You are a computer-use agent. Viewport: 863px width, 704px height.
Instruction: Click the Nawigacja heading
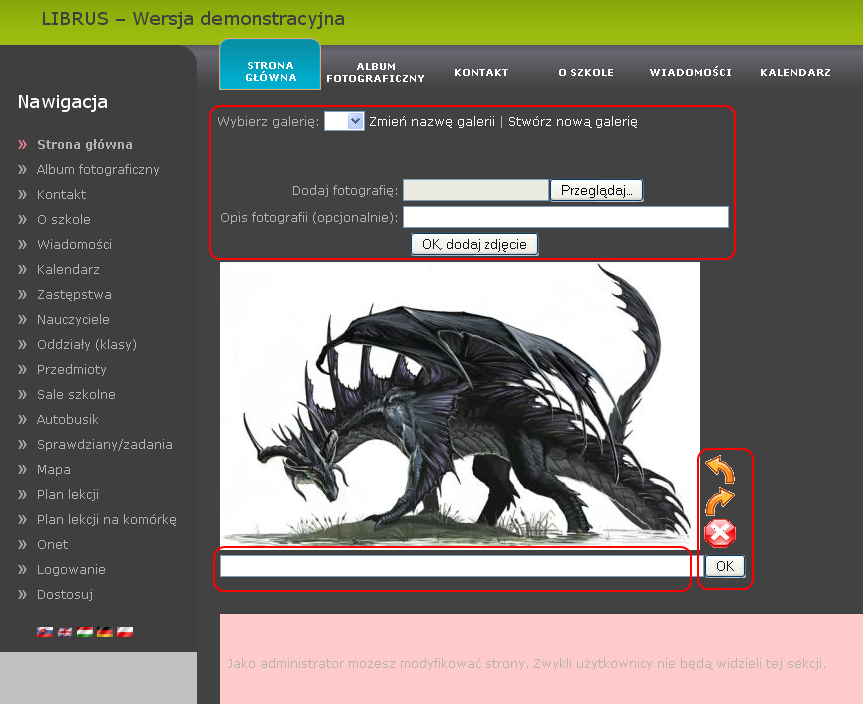click(x=63, y=102)
